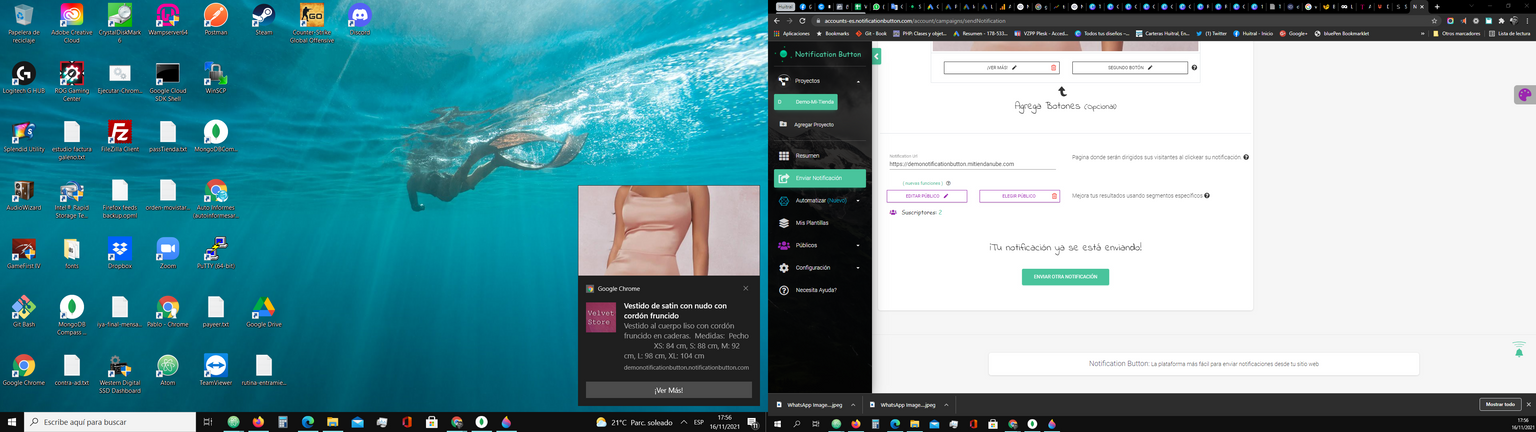Screen dimensions: 1536x432
Task: Click the Mis Plantillas layers icon
Action: click(x=783, y=223)
